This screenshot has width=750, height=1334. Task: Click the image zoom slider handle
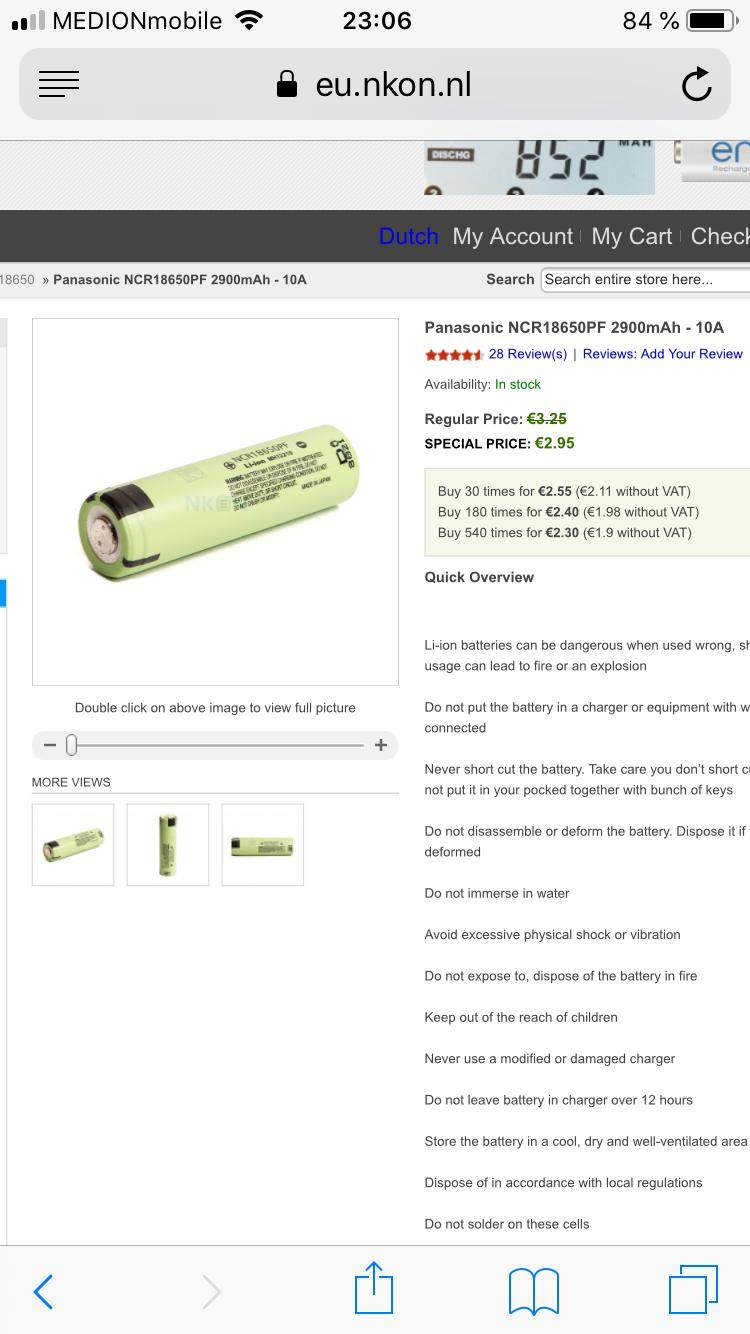click(x=71, y=745)
